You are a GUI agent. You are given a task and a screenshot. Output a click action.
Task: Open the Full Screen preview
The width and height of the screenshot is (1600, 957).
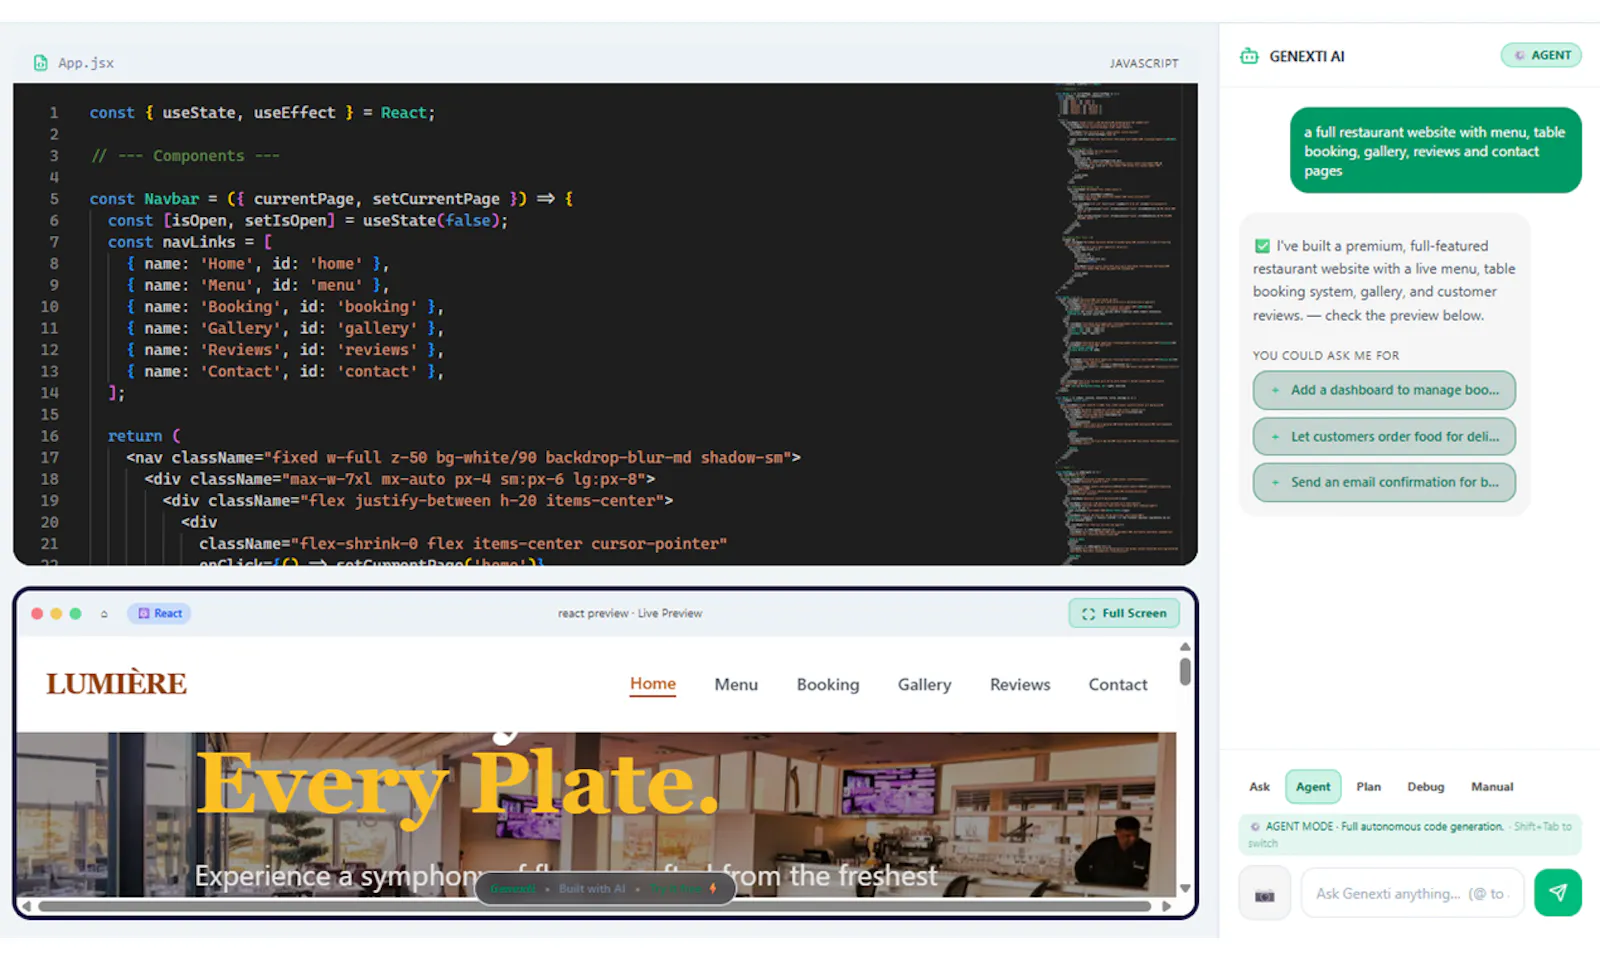pyautogui.click(x=1124, y=613)
